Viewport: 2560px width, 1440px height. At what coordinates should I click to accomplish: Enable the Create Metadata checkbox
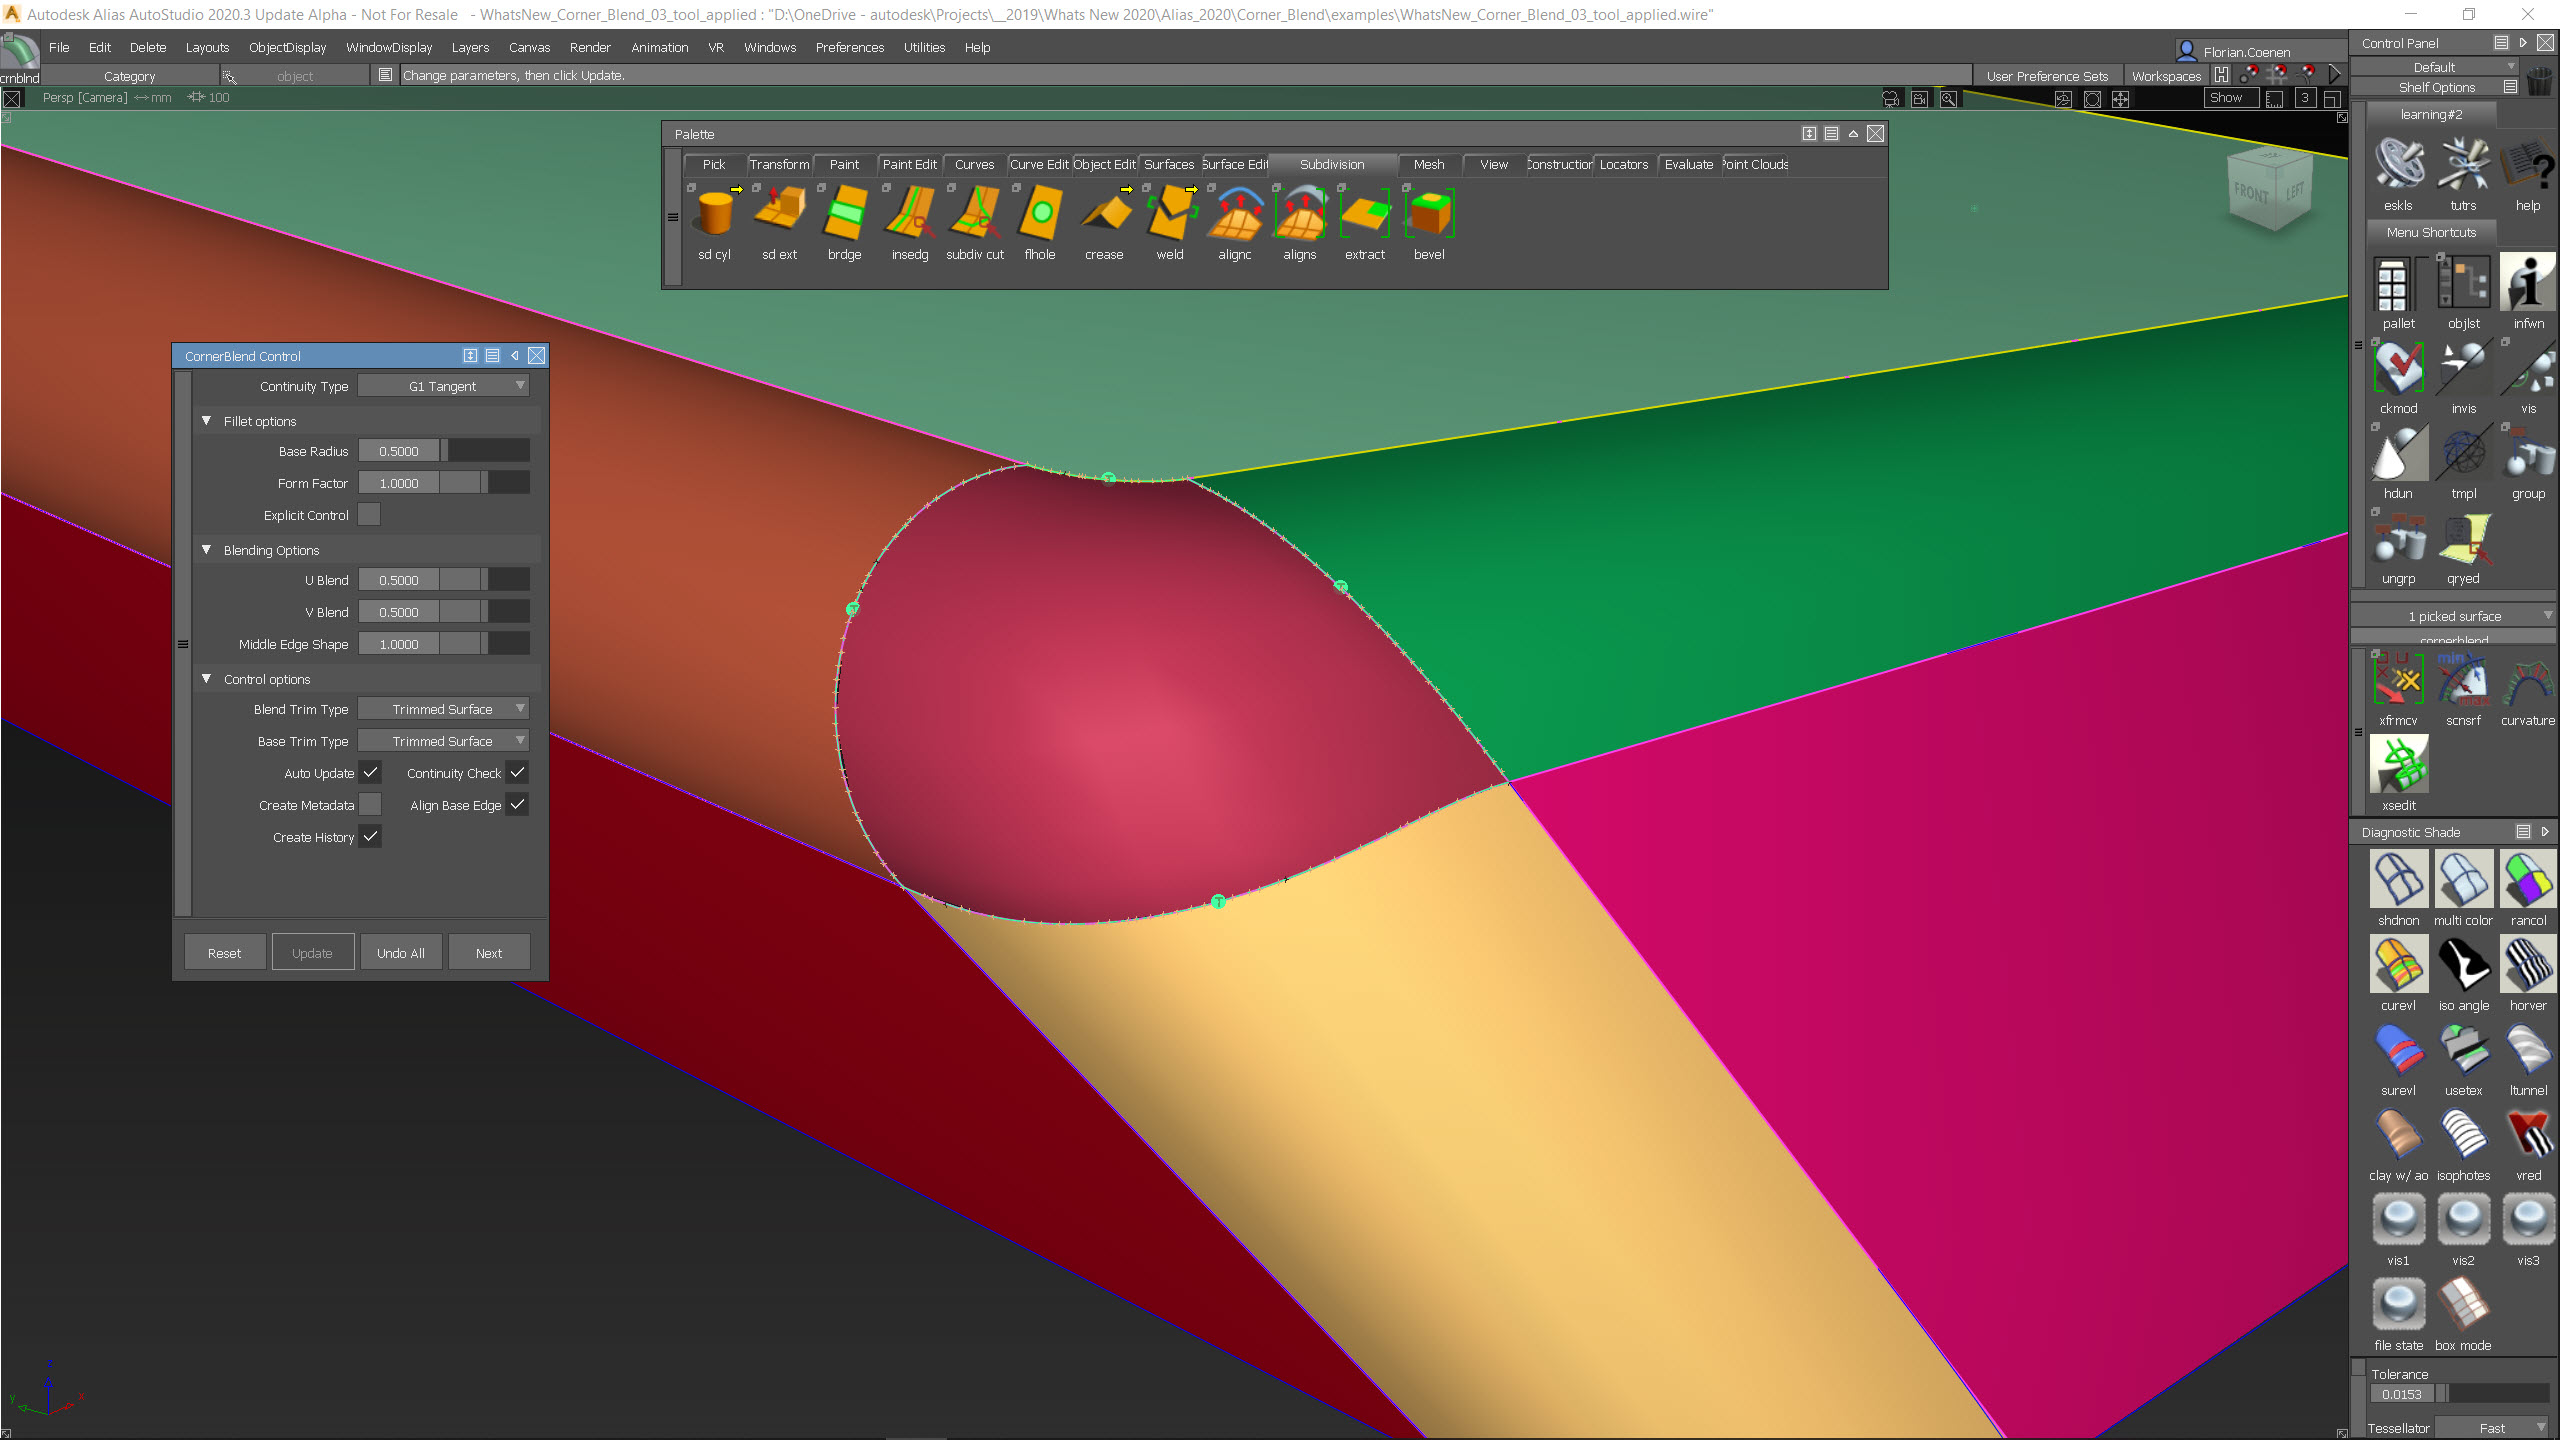point(370,805)
